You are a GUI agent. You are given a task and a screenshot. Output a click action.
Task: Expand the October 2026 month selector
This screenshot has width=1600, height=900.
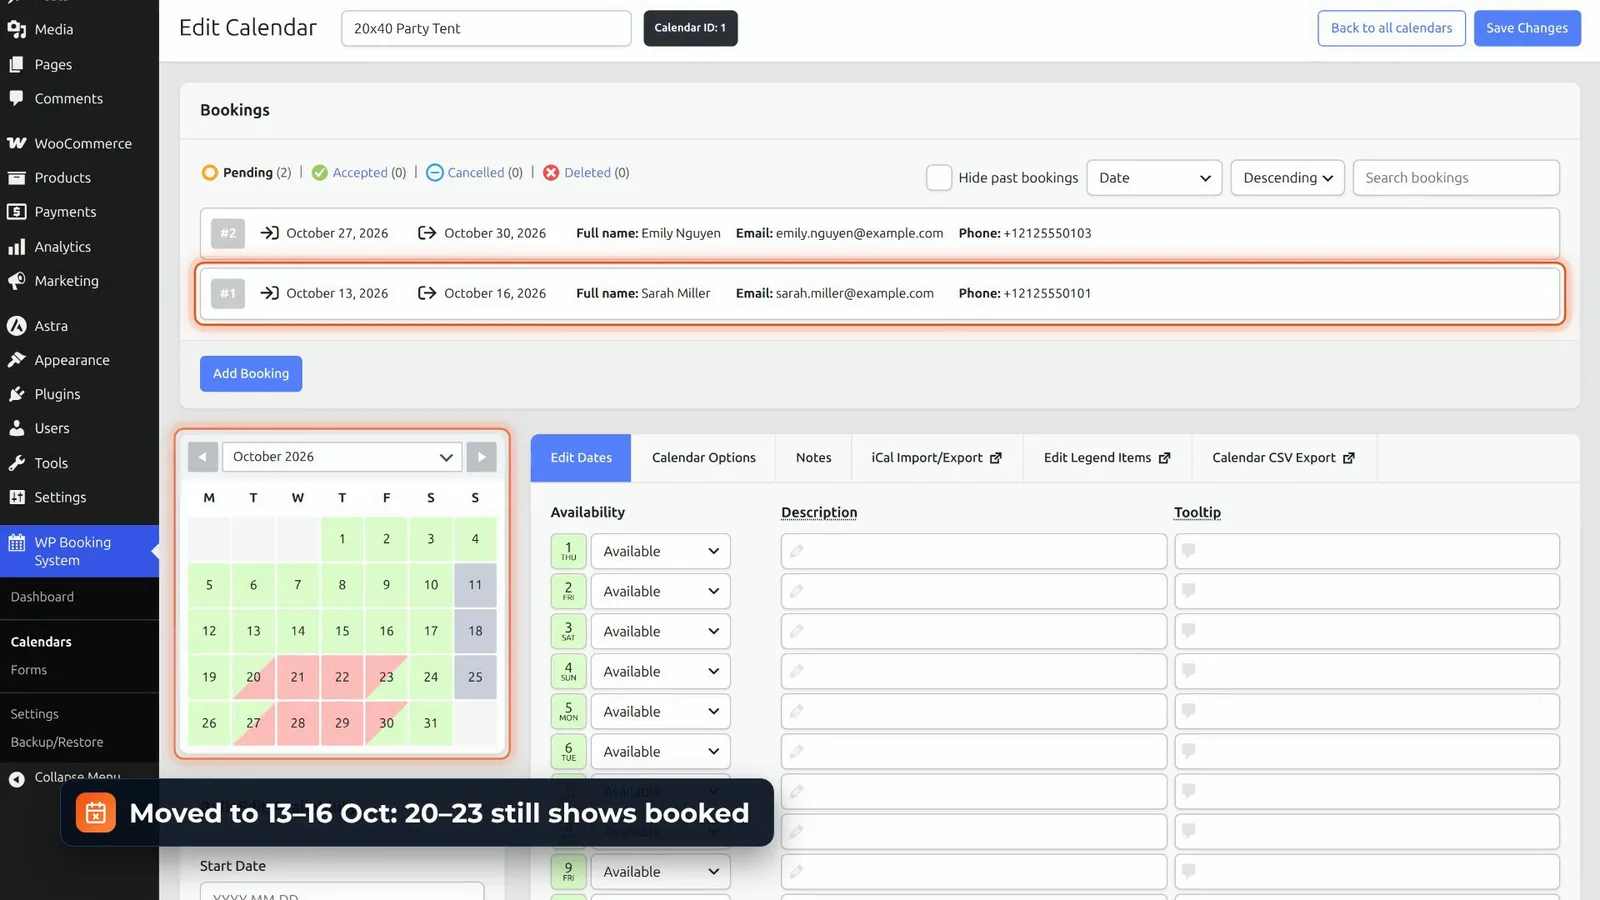click(x=342, y=457)
